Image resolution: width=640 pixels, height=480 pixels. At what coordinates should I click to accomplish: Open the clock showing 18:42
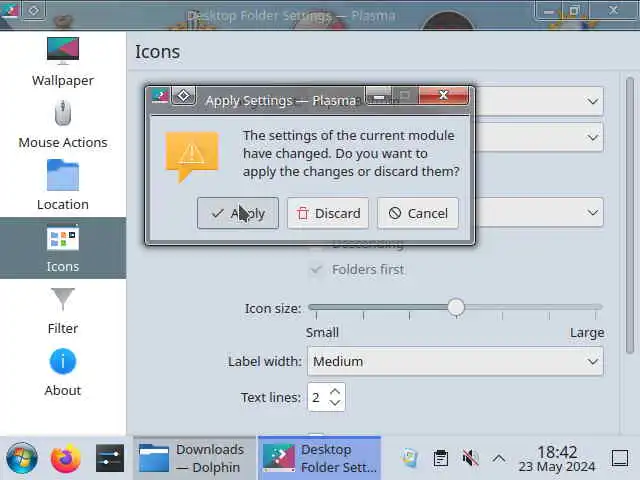click(557, 458)
